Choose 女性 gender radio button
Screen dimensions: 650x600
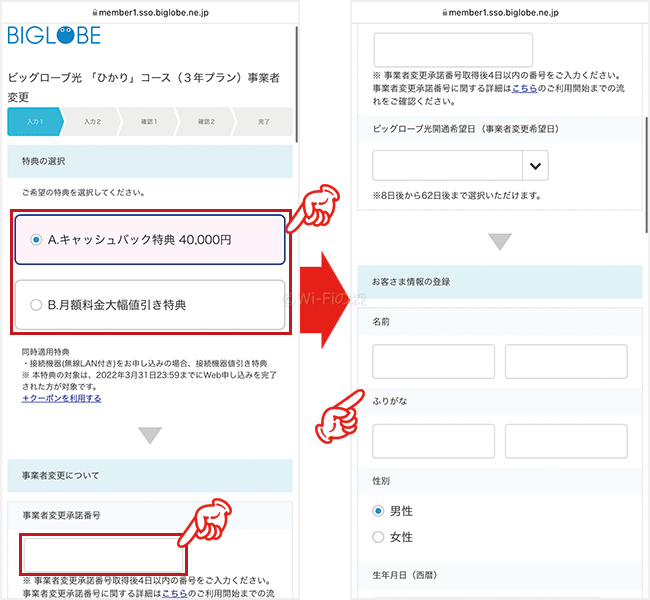[378, 537]
